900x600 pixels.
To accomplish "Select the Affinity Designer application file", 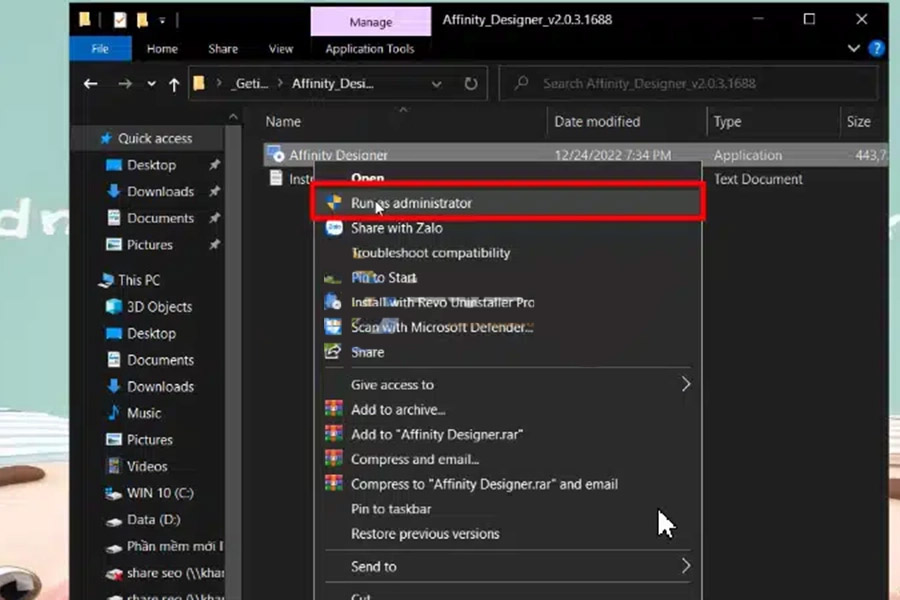I will click(x=575, y=155).
